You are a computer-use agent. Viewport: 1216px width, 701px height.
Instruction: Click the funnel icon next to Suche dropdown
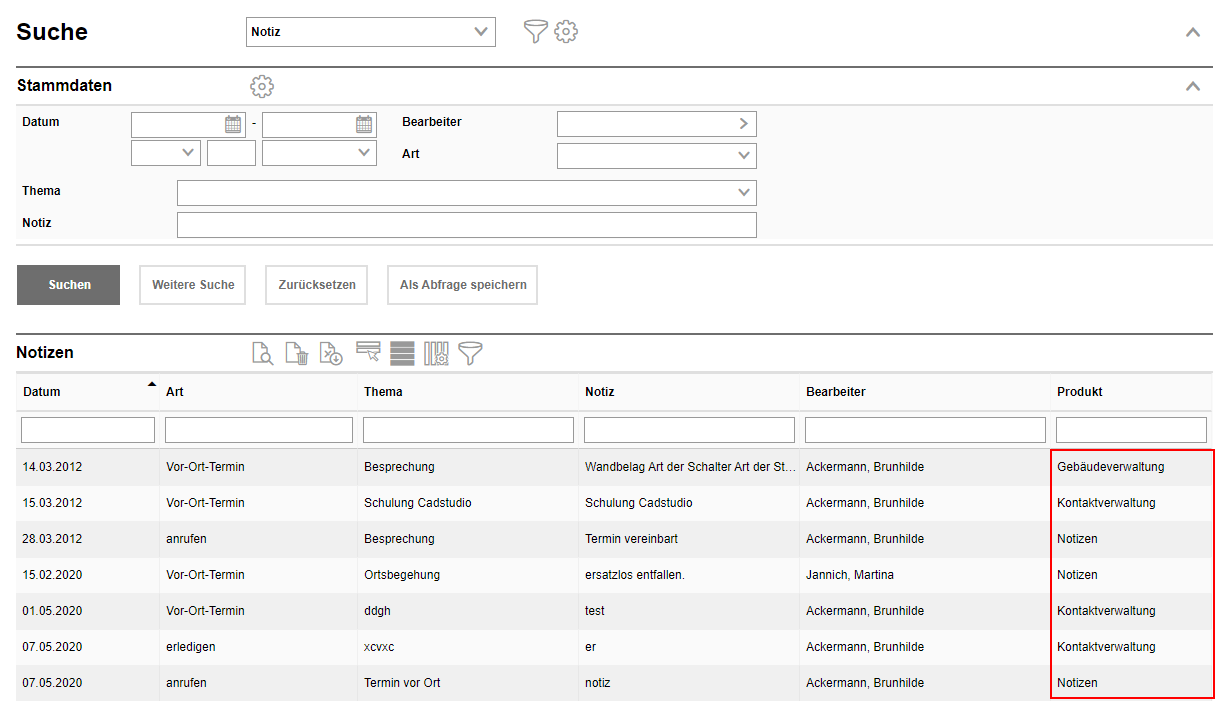pyautogui.click(x=536, y=32)
